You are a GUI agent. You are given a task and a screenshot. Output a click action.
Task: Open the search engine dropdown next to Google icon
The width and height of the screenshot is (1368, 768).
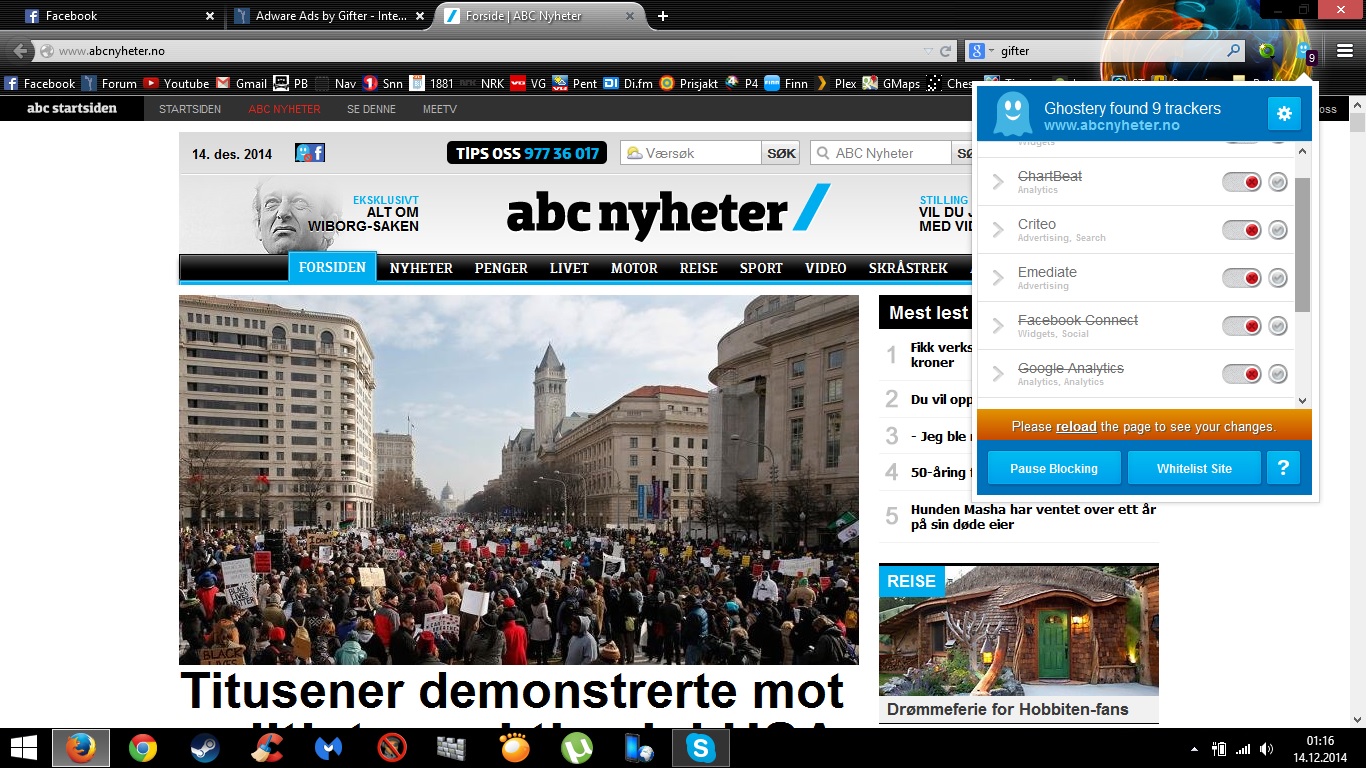(991, 51)
